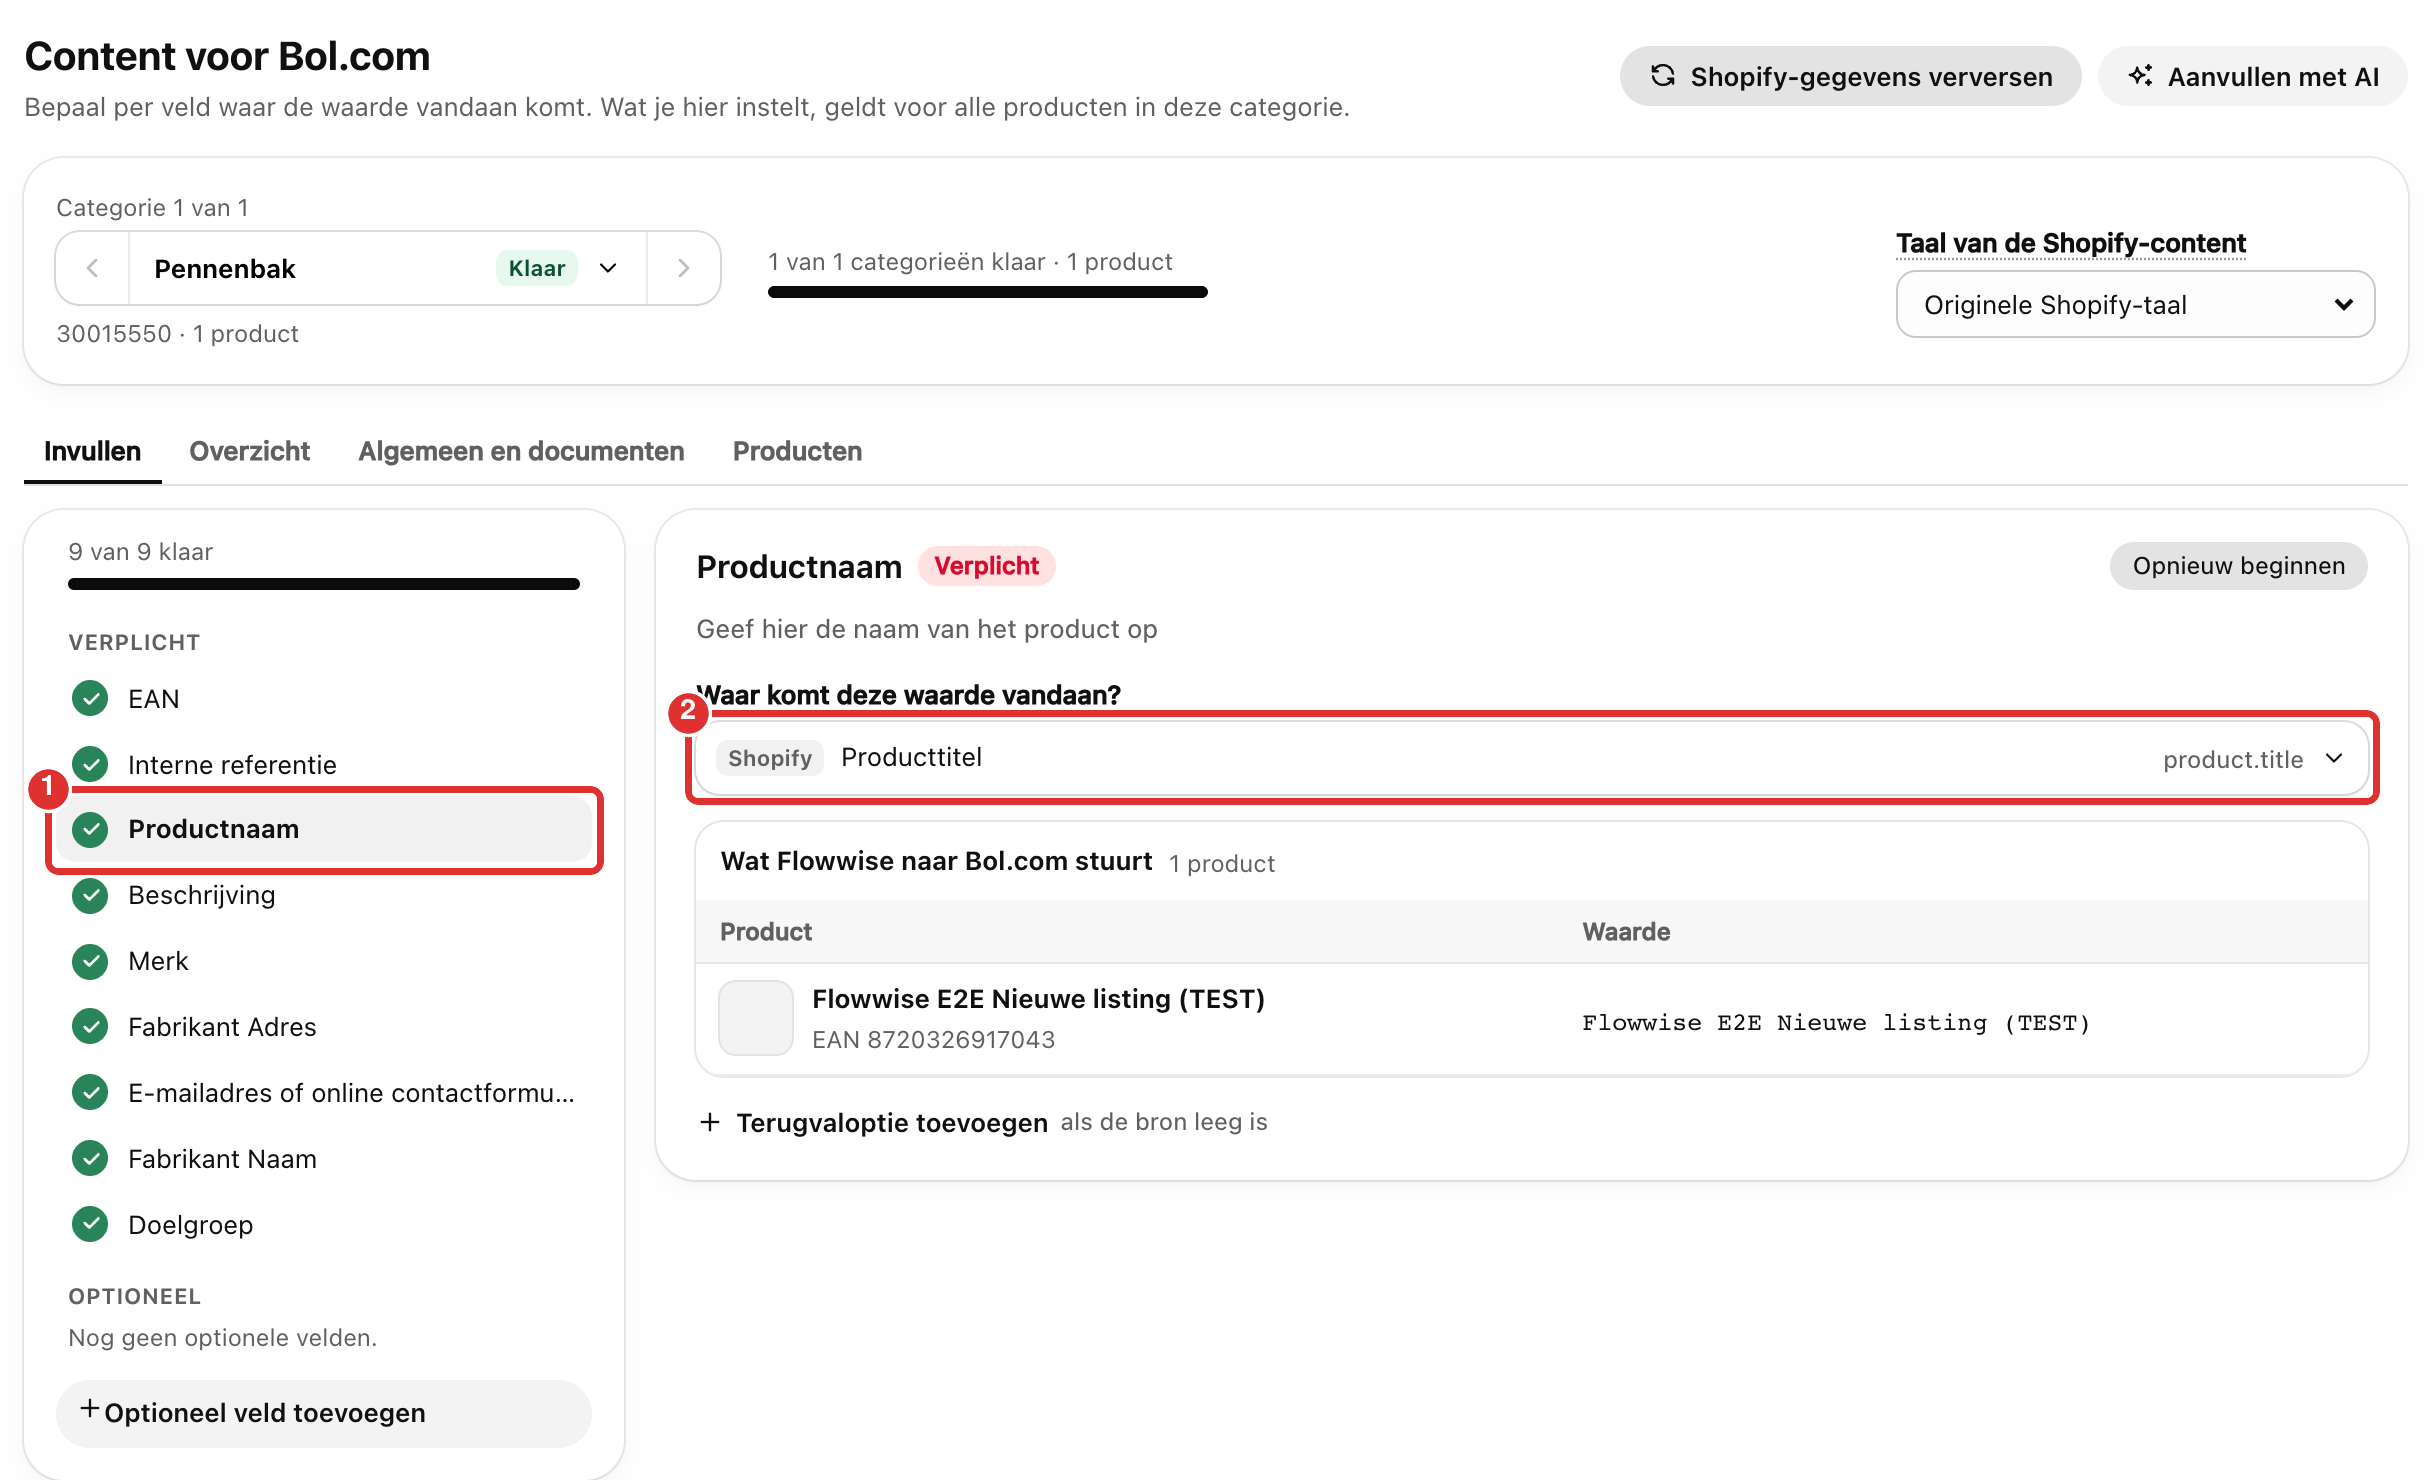Switch to the Overzicht tab
2432x1480 pixels.
tap(249, 451)
